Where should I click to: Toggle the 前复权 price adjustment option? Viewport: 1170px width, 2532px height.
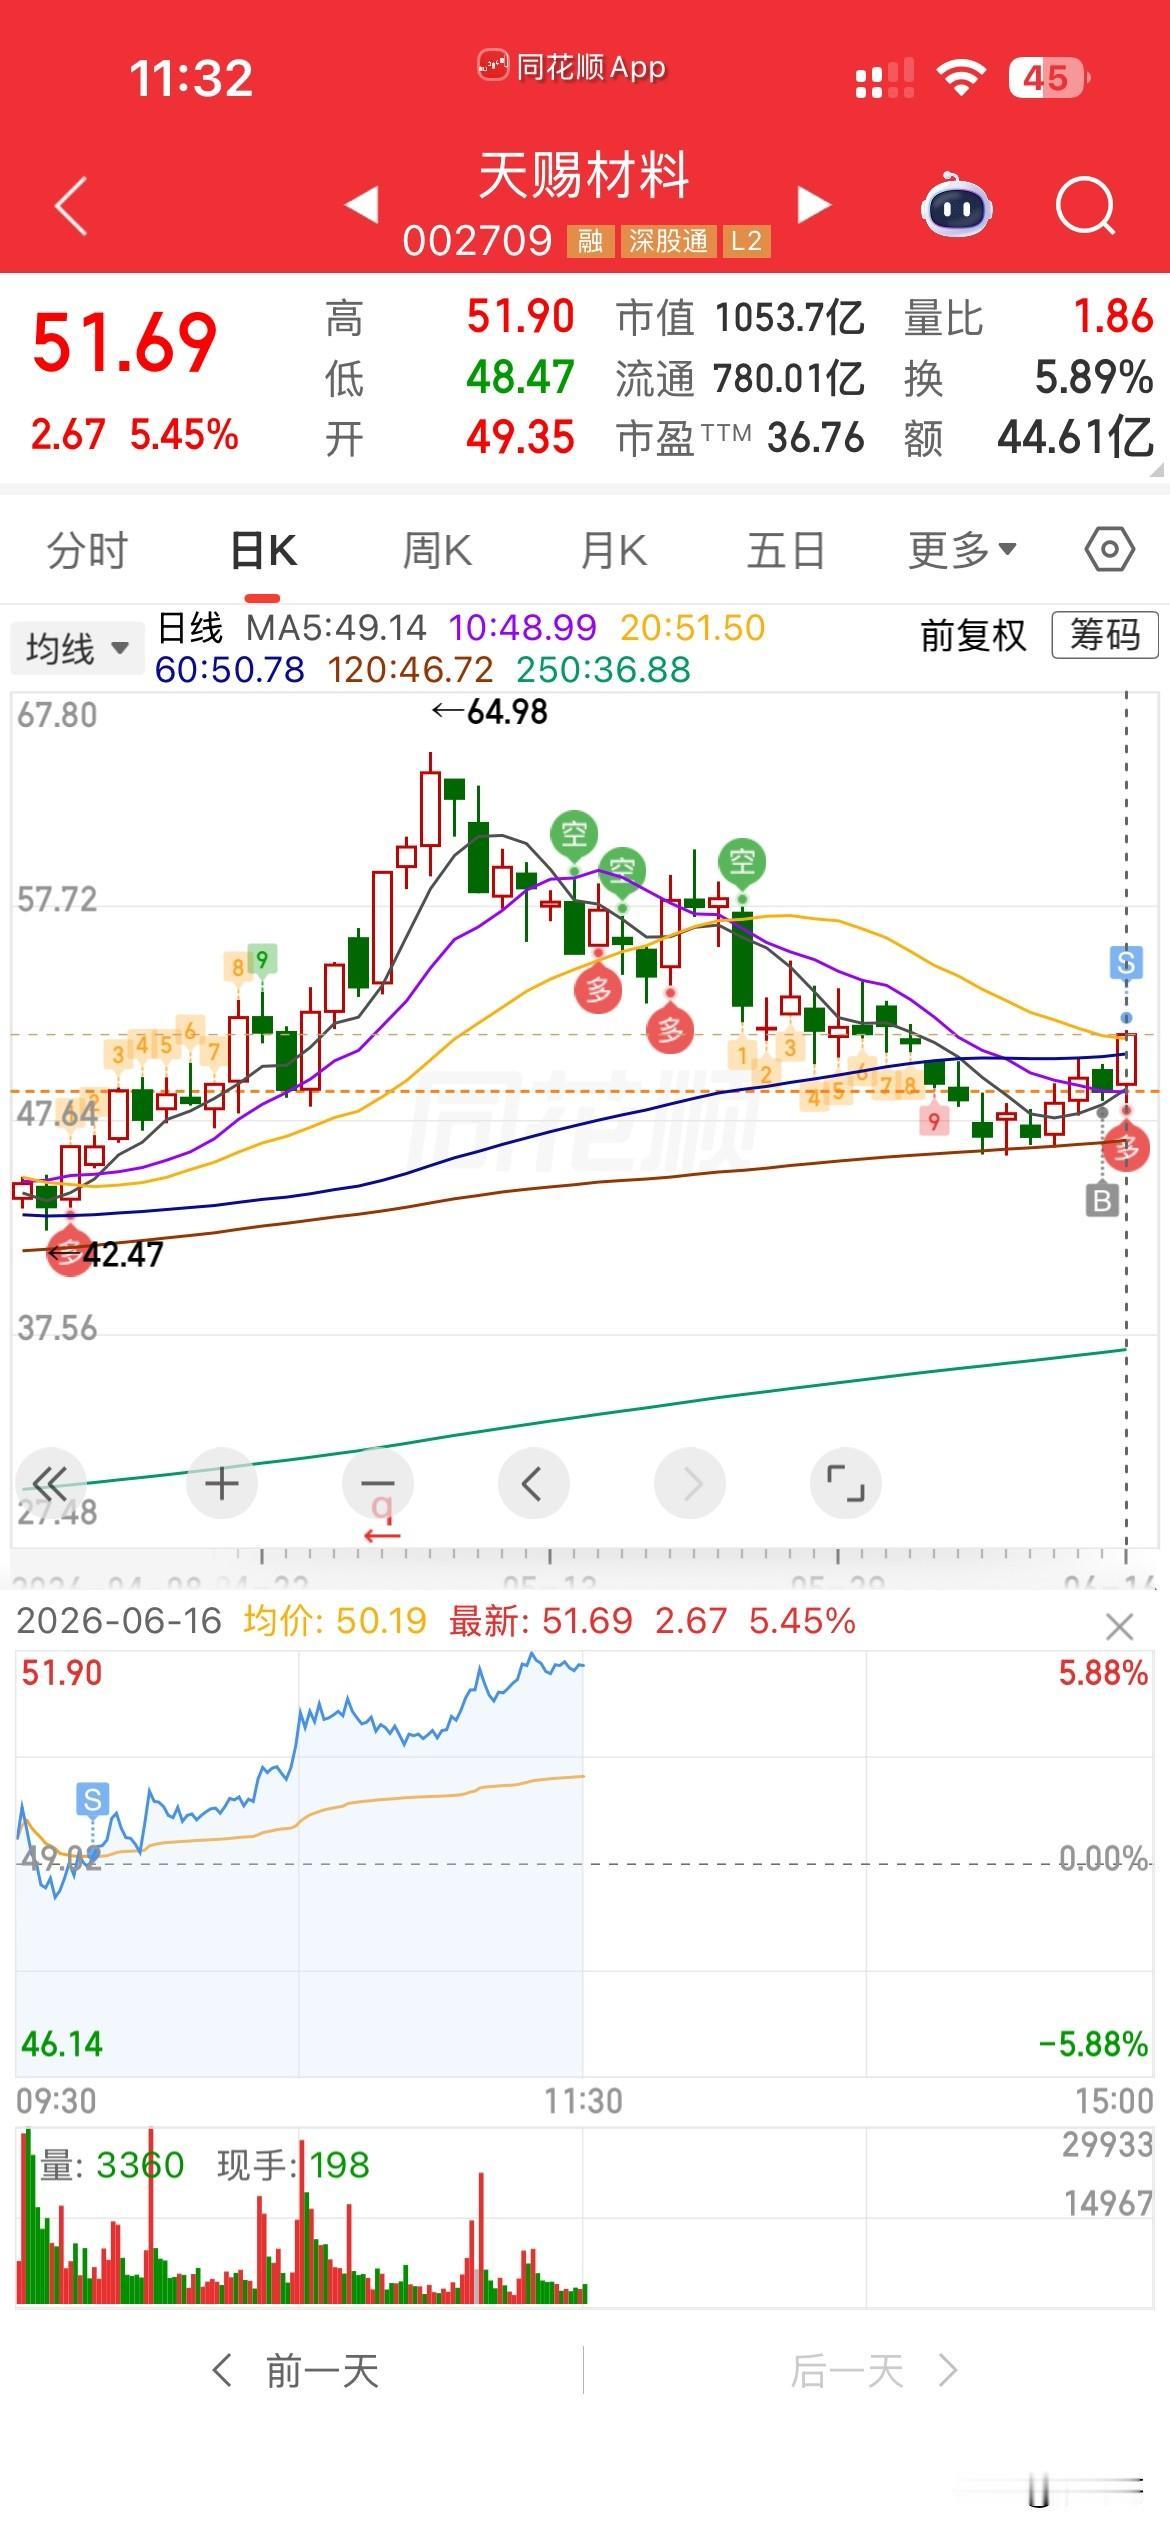(x=973, y=635)
